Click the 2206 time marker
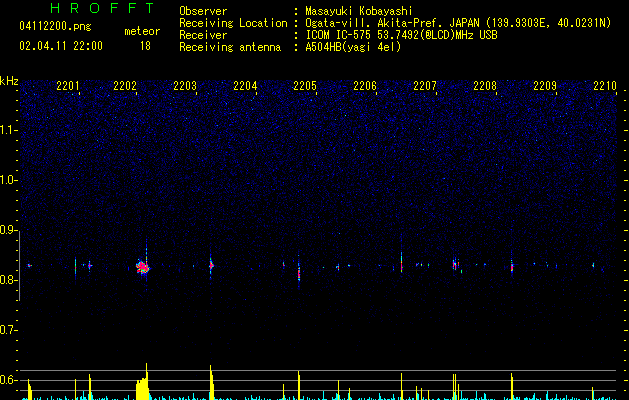This screenshot has height=400, width=629. (x=365, y=86)
